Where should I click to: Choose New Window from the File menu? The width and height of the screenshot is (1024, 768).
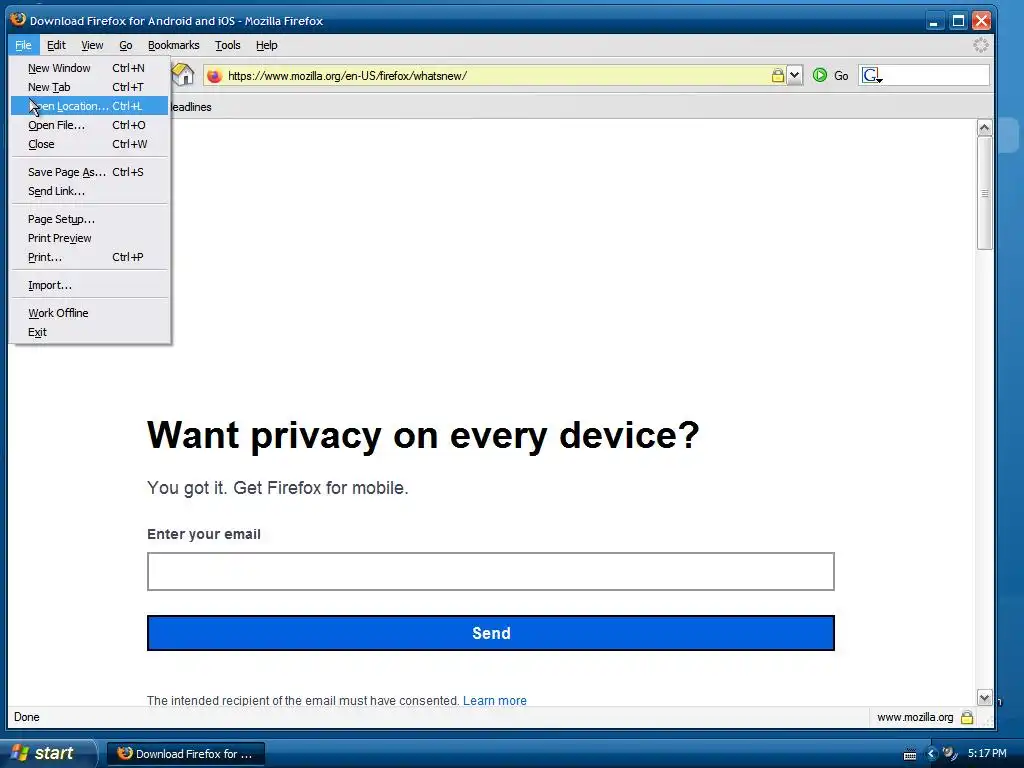coord(89,68)
